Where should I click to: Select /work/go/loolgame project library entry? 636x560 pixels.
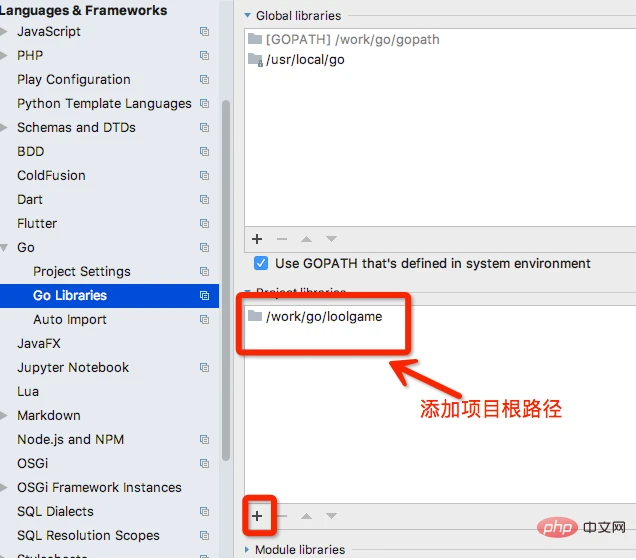(324, 316)
